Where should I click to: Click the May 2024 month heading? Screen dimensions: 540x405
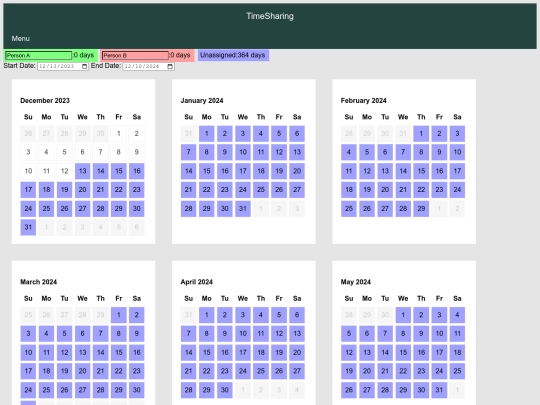356,282
